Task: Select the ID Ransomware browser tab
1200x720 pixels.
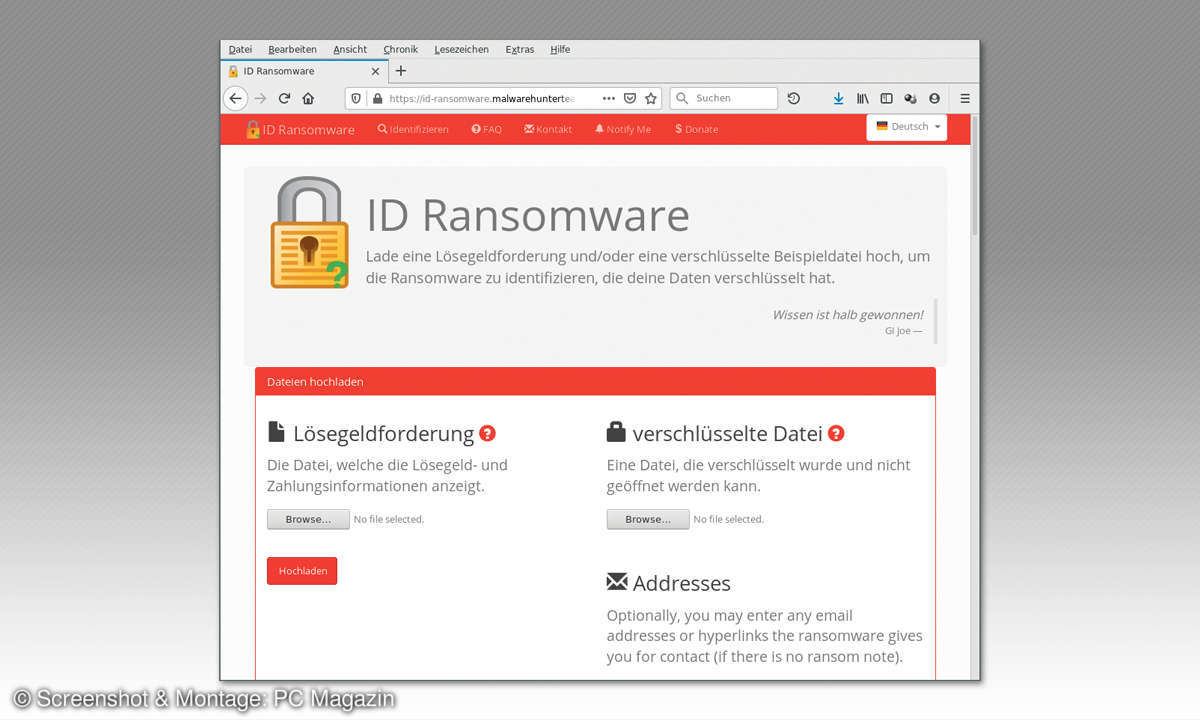Action: click(x=305, y=71)
